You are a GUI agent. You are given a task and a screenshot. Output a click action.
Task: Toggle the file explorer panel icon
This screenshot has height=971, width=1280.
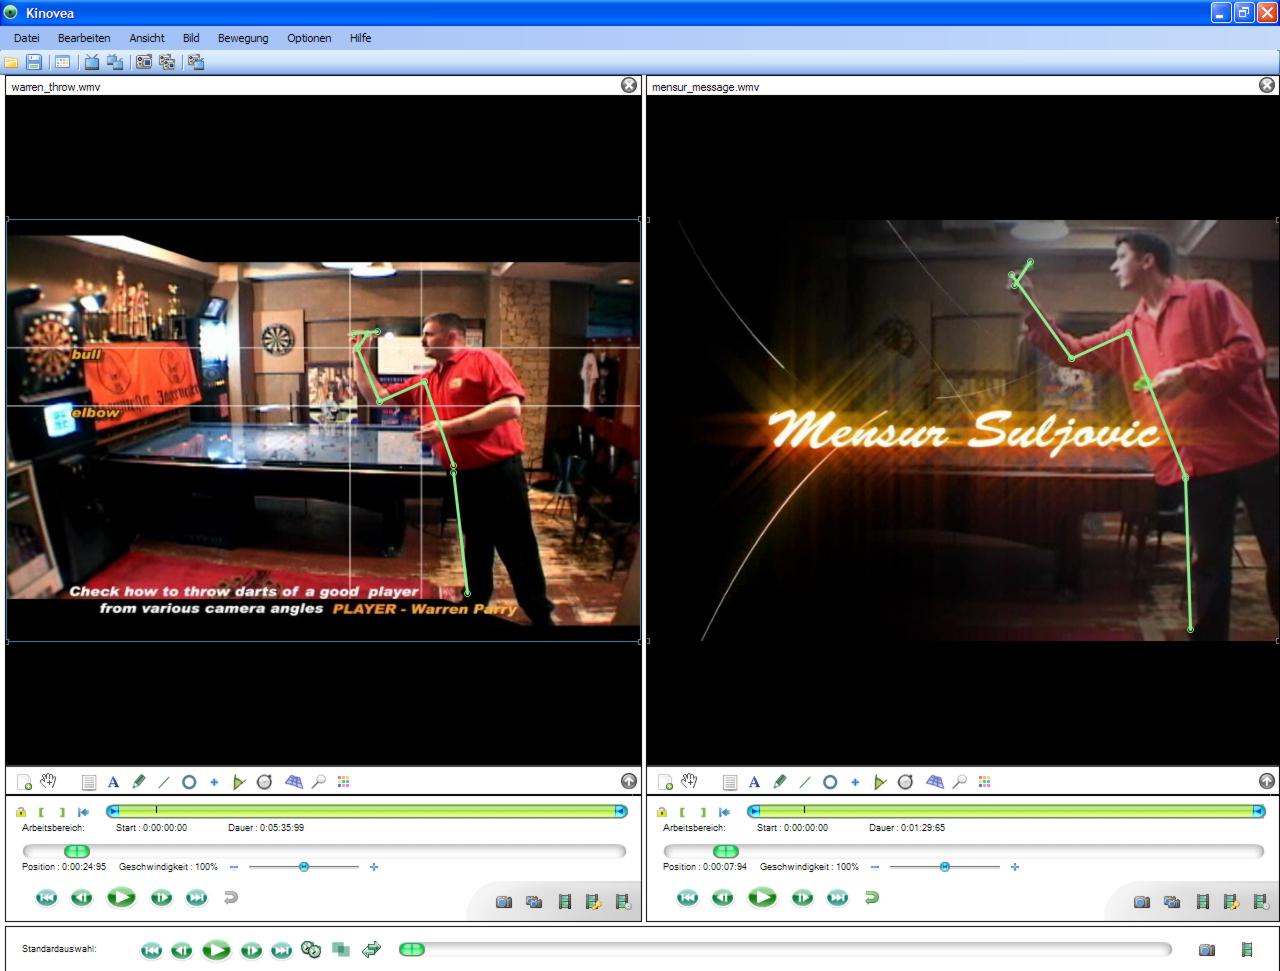(x=63, y=62)
